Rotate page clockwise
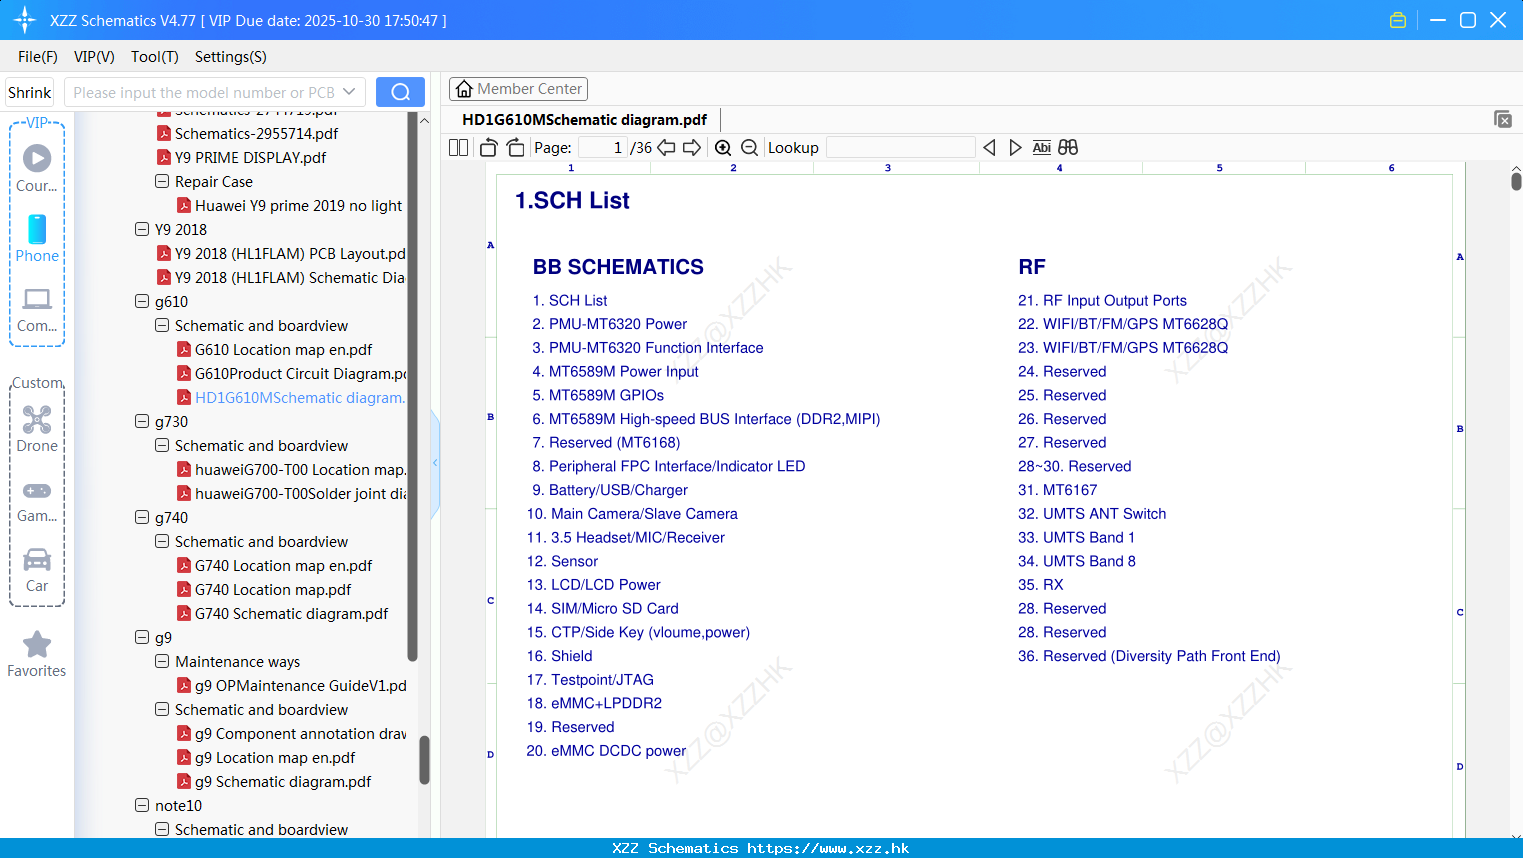 (x=515, y=147)
